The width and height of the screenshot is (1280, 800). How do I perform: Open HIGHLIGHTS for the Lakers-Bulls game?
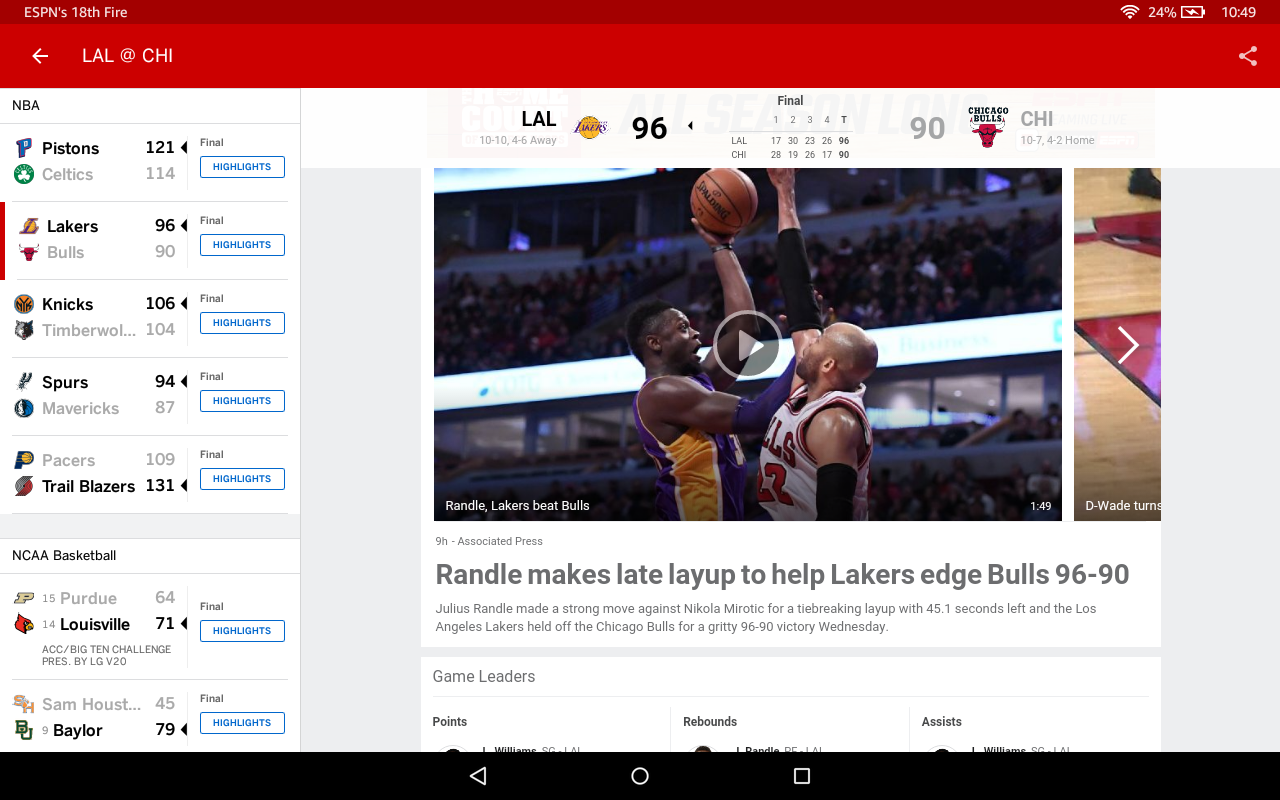[x=242, y=244]
